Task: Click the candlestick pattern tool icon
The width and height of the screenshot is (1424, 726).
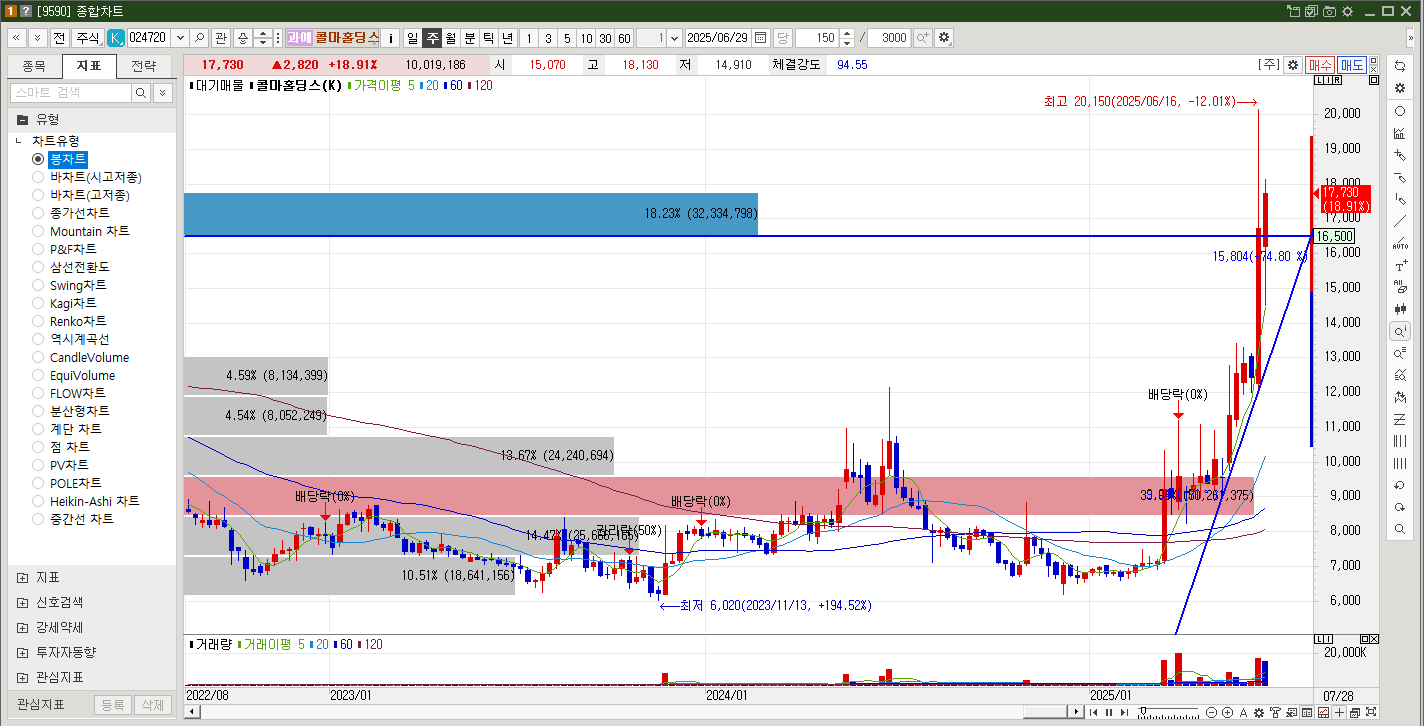Action: point(1400,309)
